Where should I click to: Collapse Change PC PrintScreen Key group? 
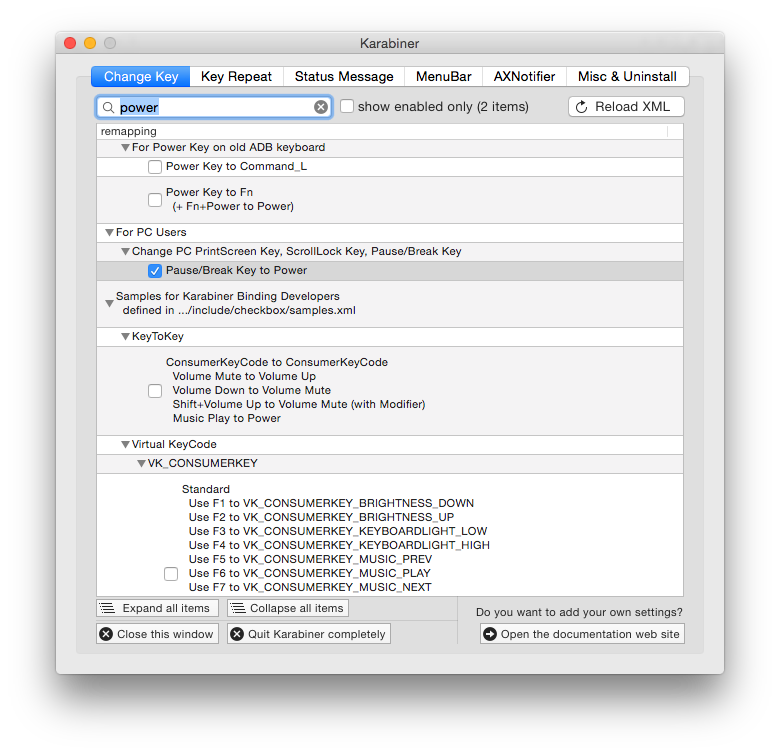(125, 252)
